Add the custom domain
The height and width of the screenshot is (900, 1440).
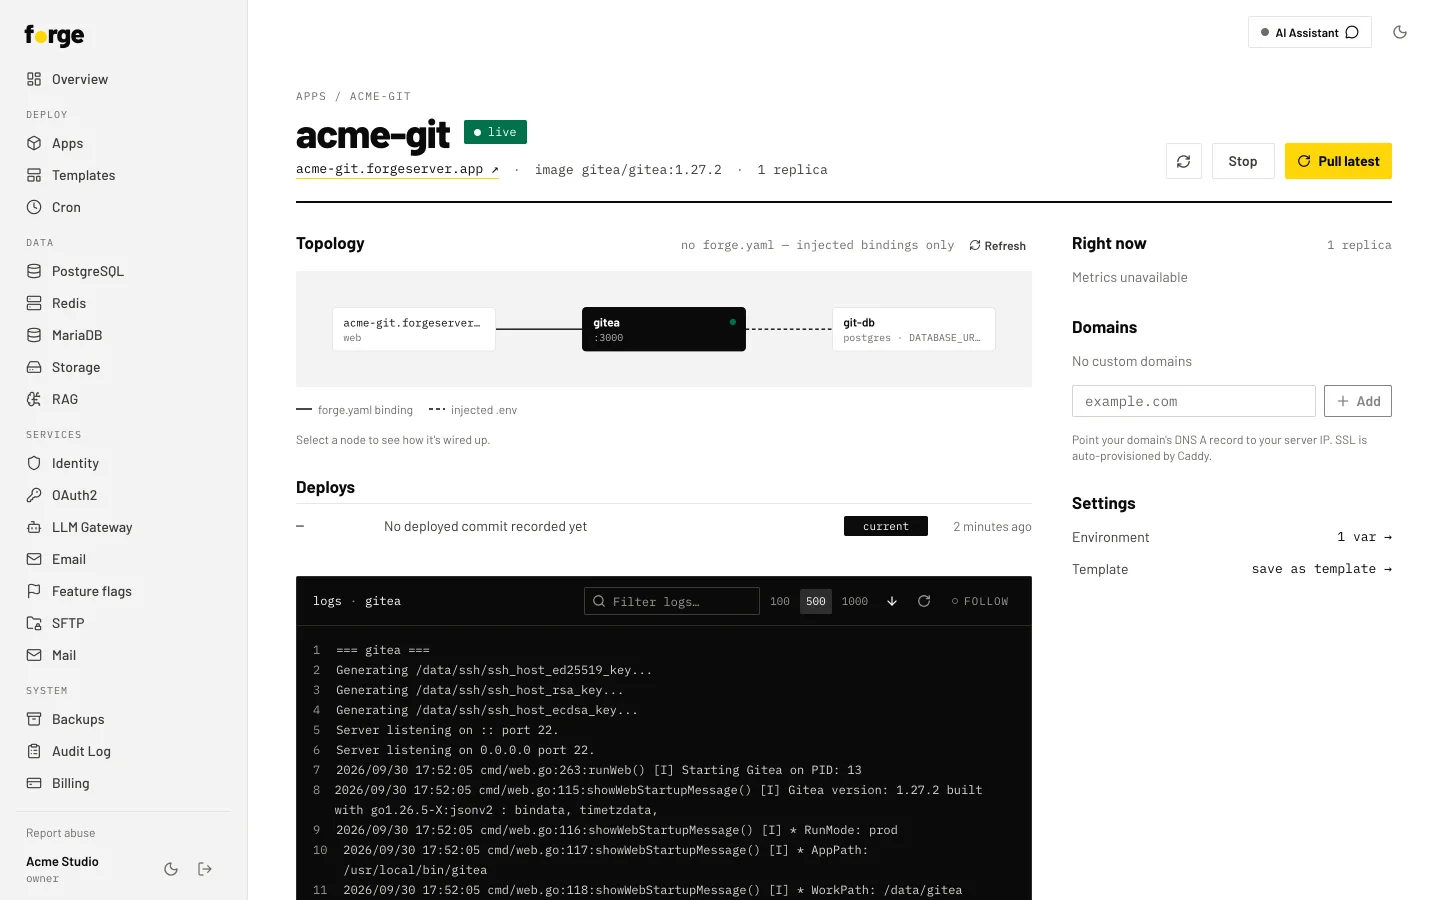pos(1358,401)
